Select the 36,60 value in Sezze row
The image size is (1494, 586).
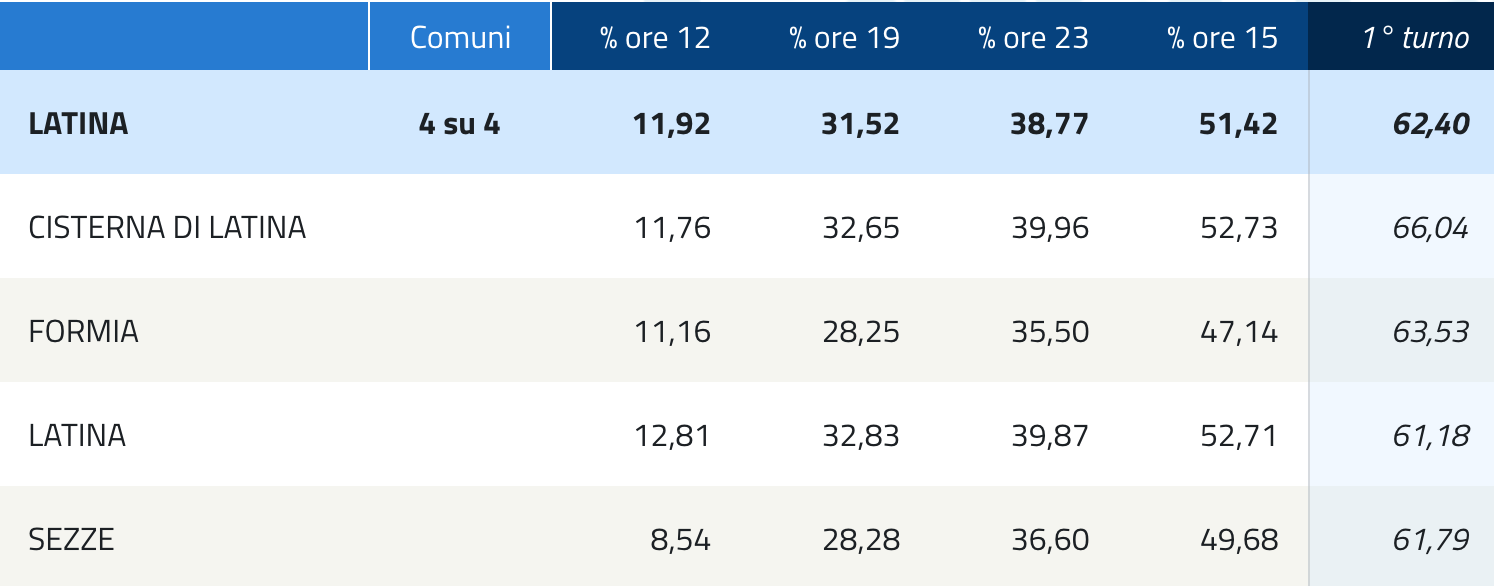[1049, 540]
